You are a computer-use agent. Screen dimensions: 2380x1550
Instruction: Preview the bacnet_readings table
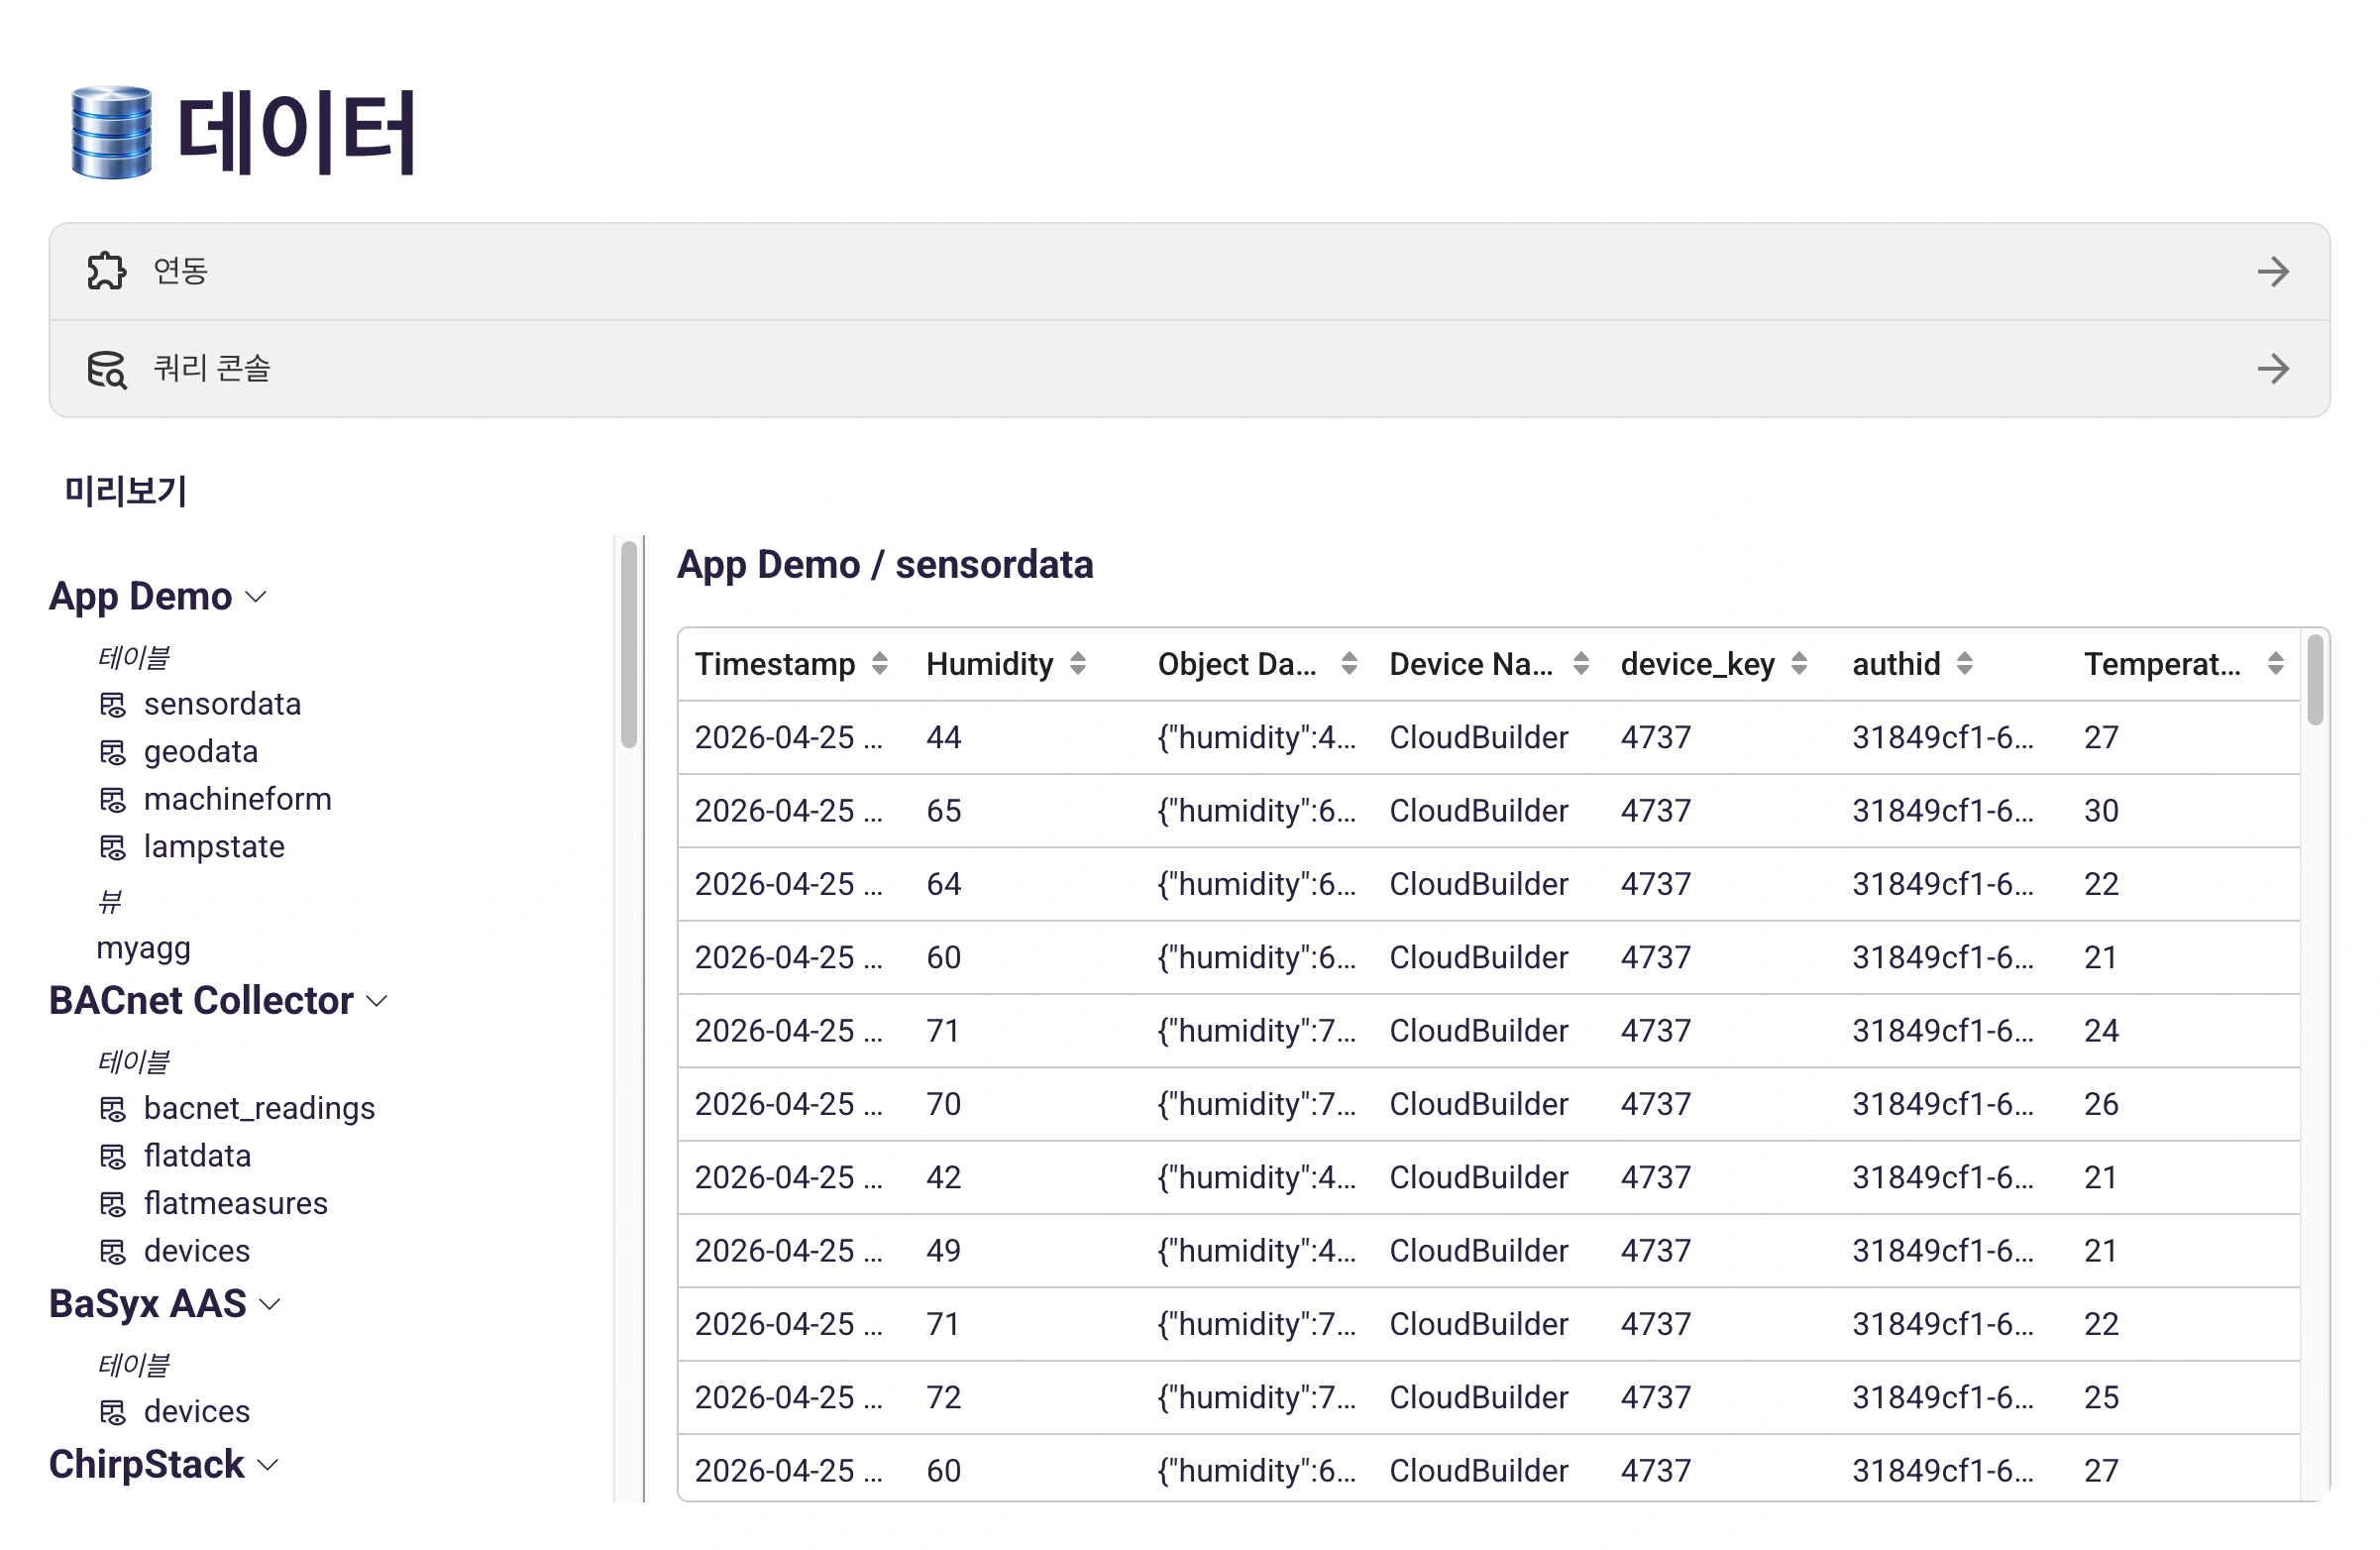(259, 1109)
